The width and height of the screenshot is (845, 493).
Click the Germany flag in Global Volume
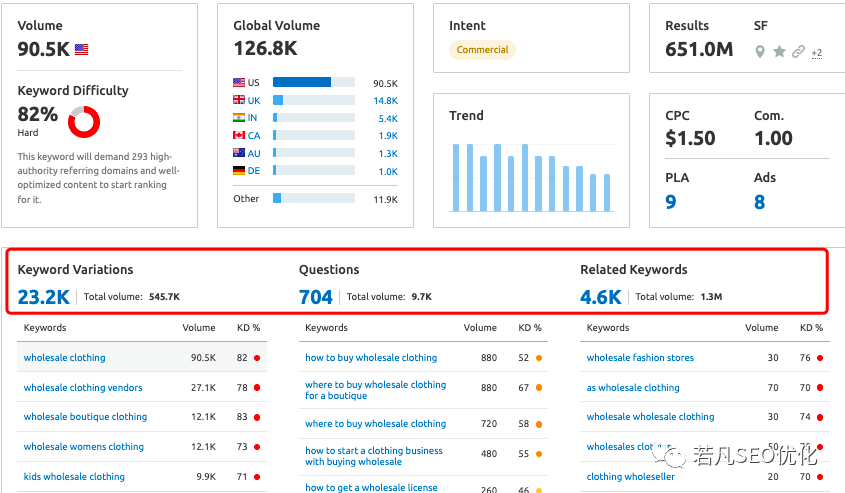(239, 171)
